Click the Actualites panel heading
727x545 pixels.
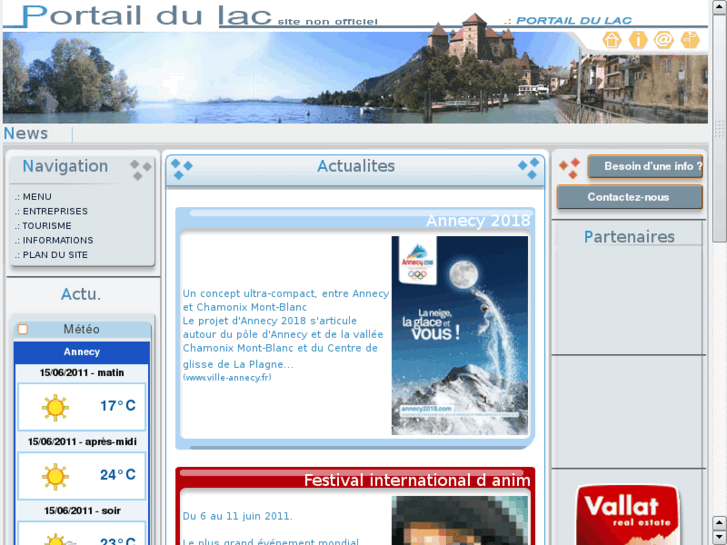[x=356, y=166]
